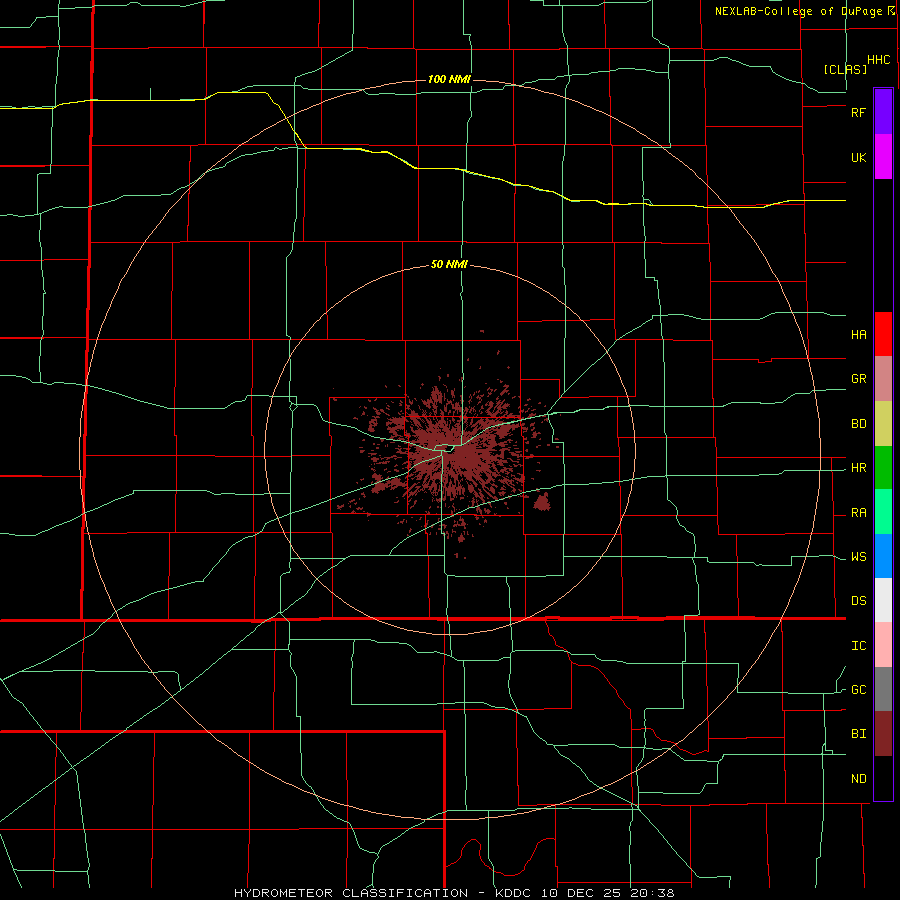Screen dimensions: 900x900
Task: Click the RA light green legend swatch
Action: point(883,512)
